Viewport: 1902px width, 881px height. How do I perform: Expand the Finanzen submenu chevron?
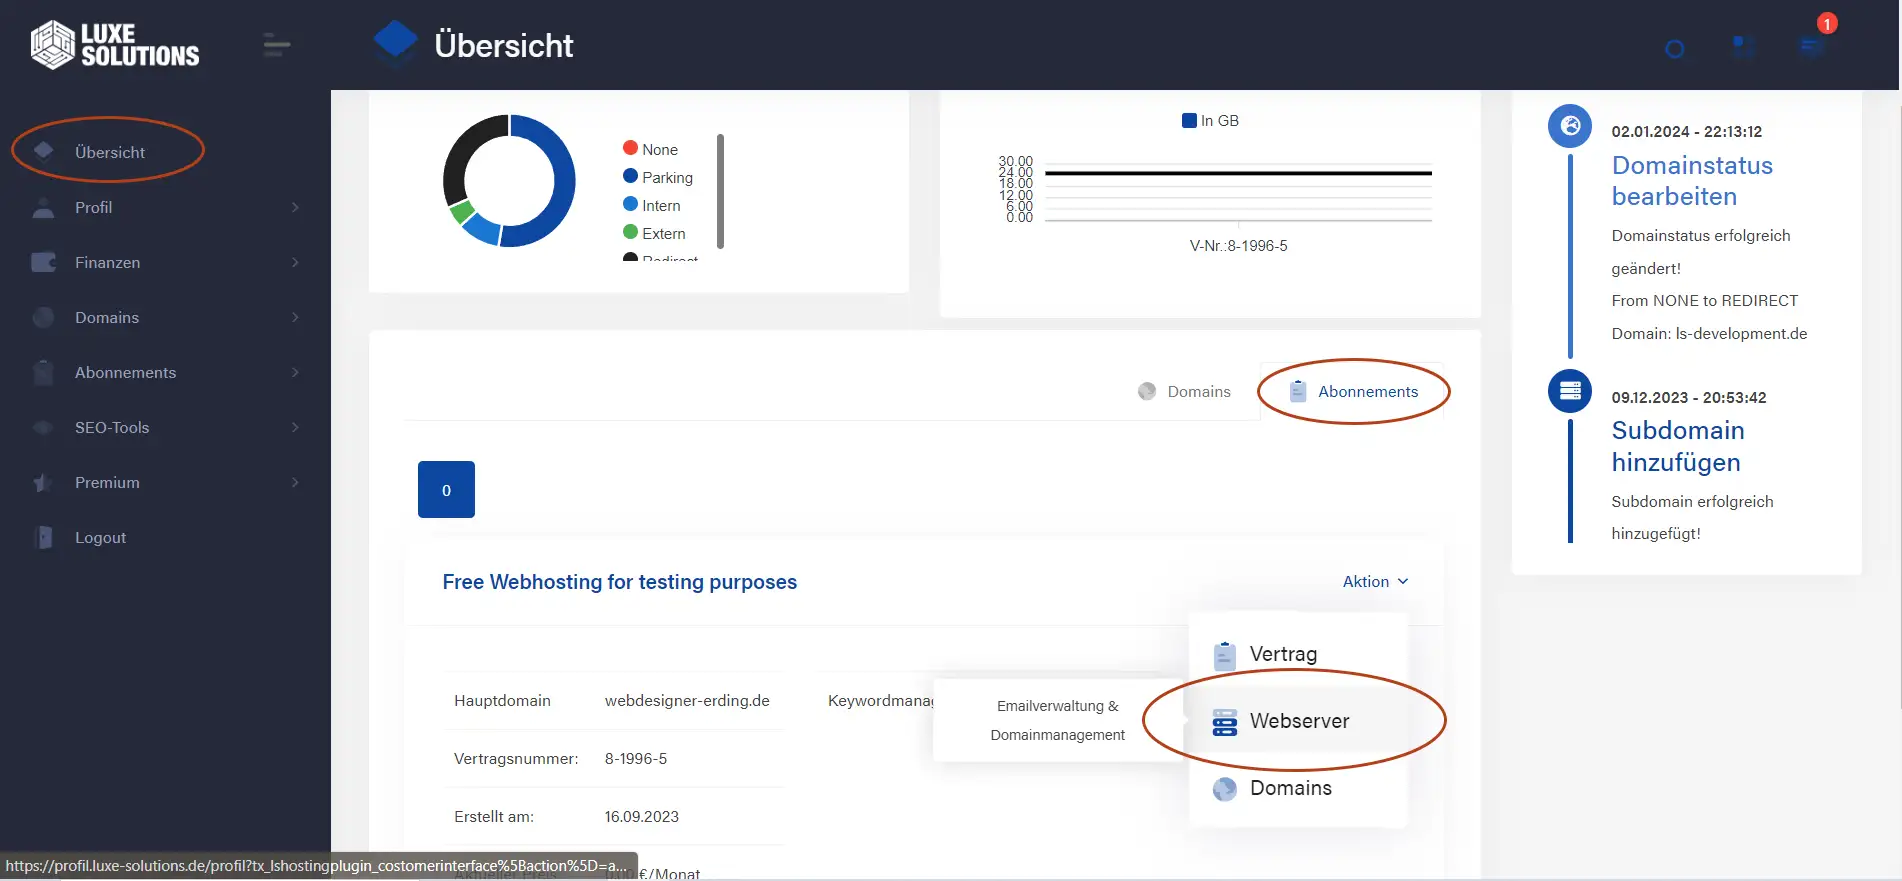[x=295, y=262]
